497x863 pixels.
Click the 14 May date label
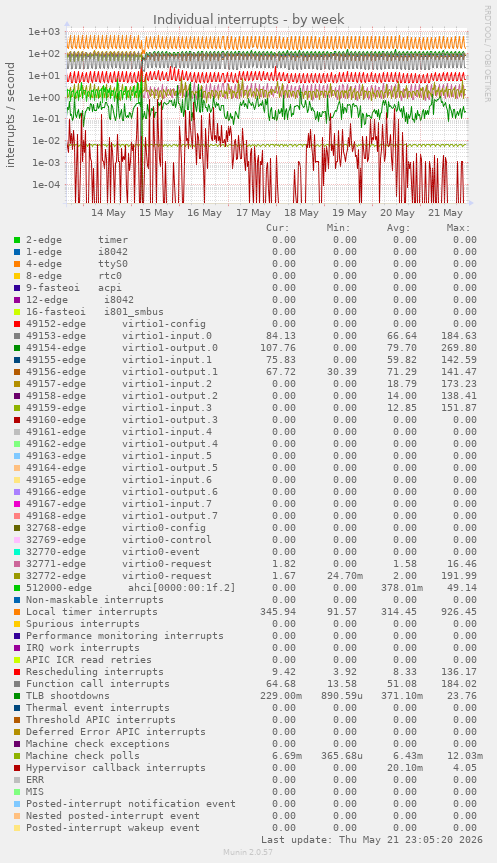click(108, 212)
